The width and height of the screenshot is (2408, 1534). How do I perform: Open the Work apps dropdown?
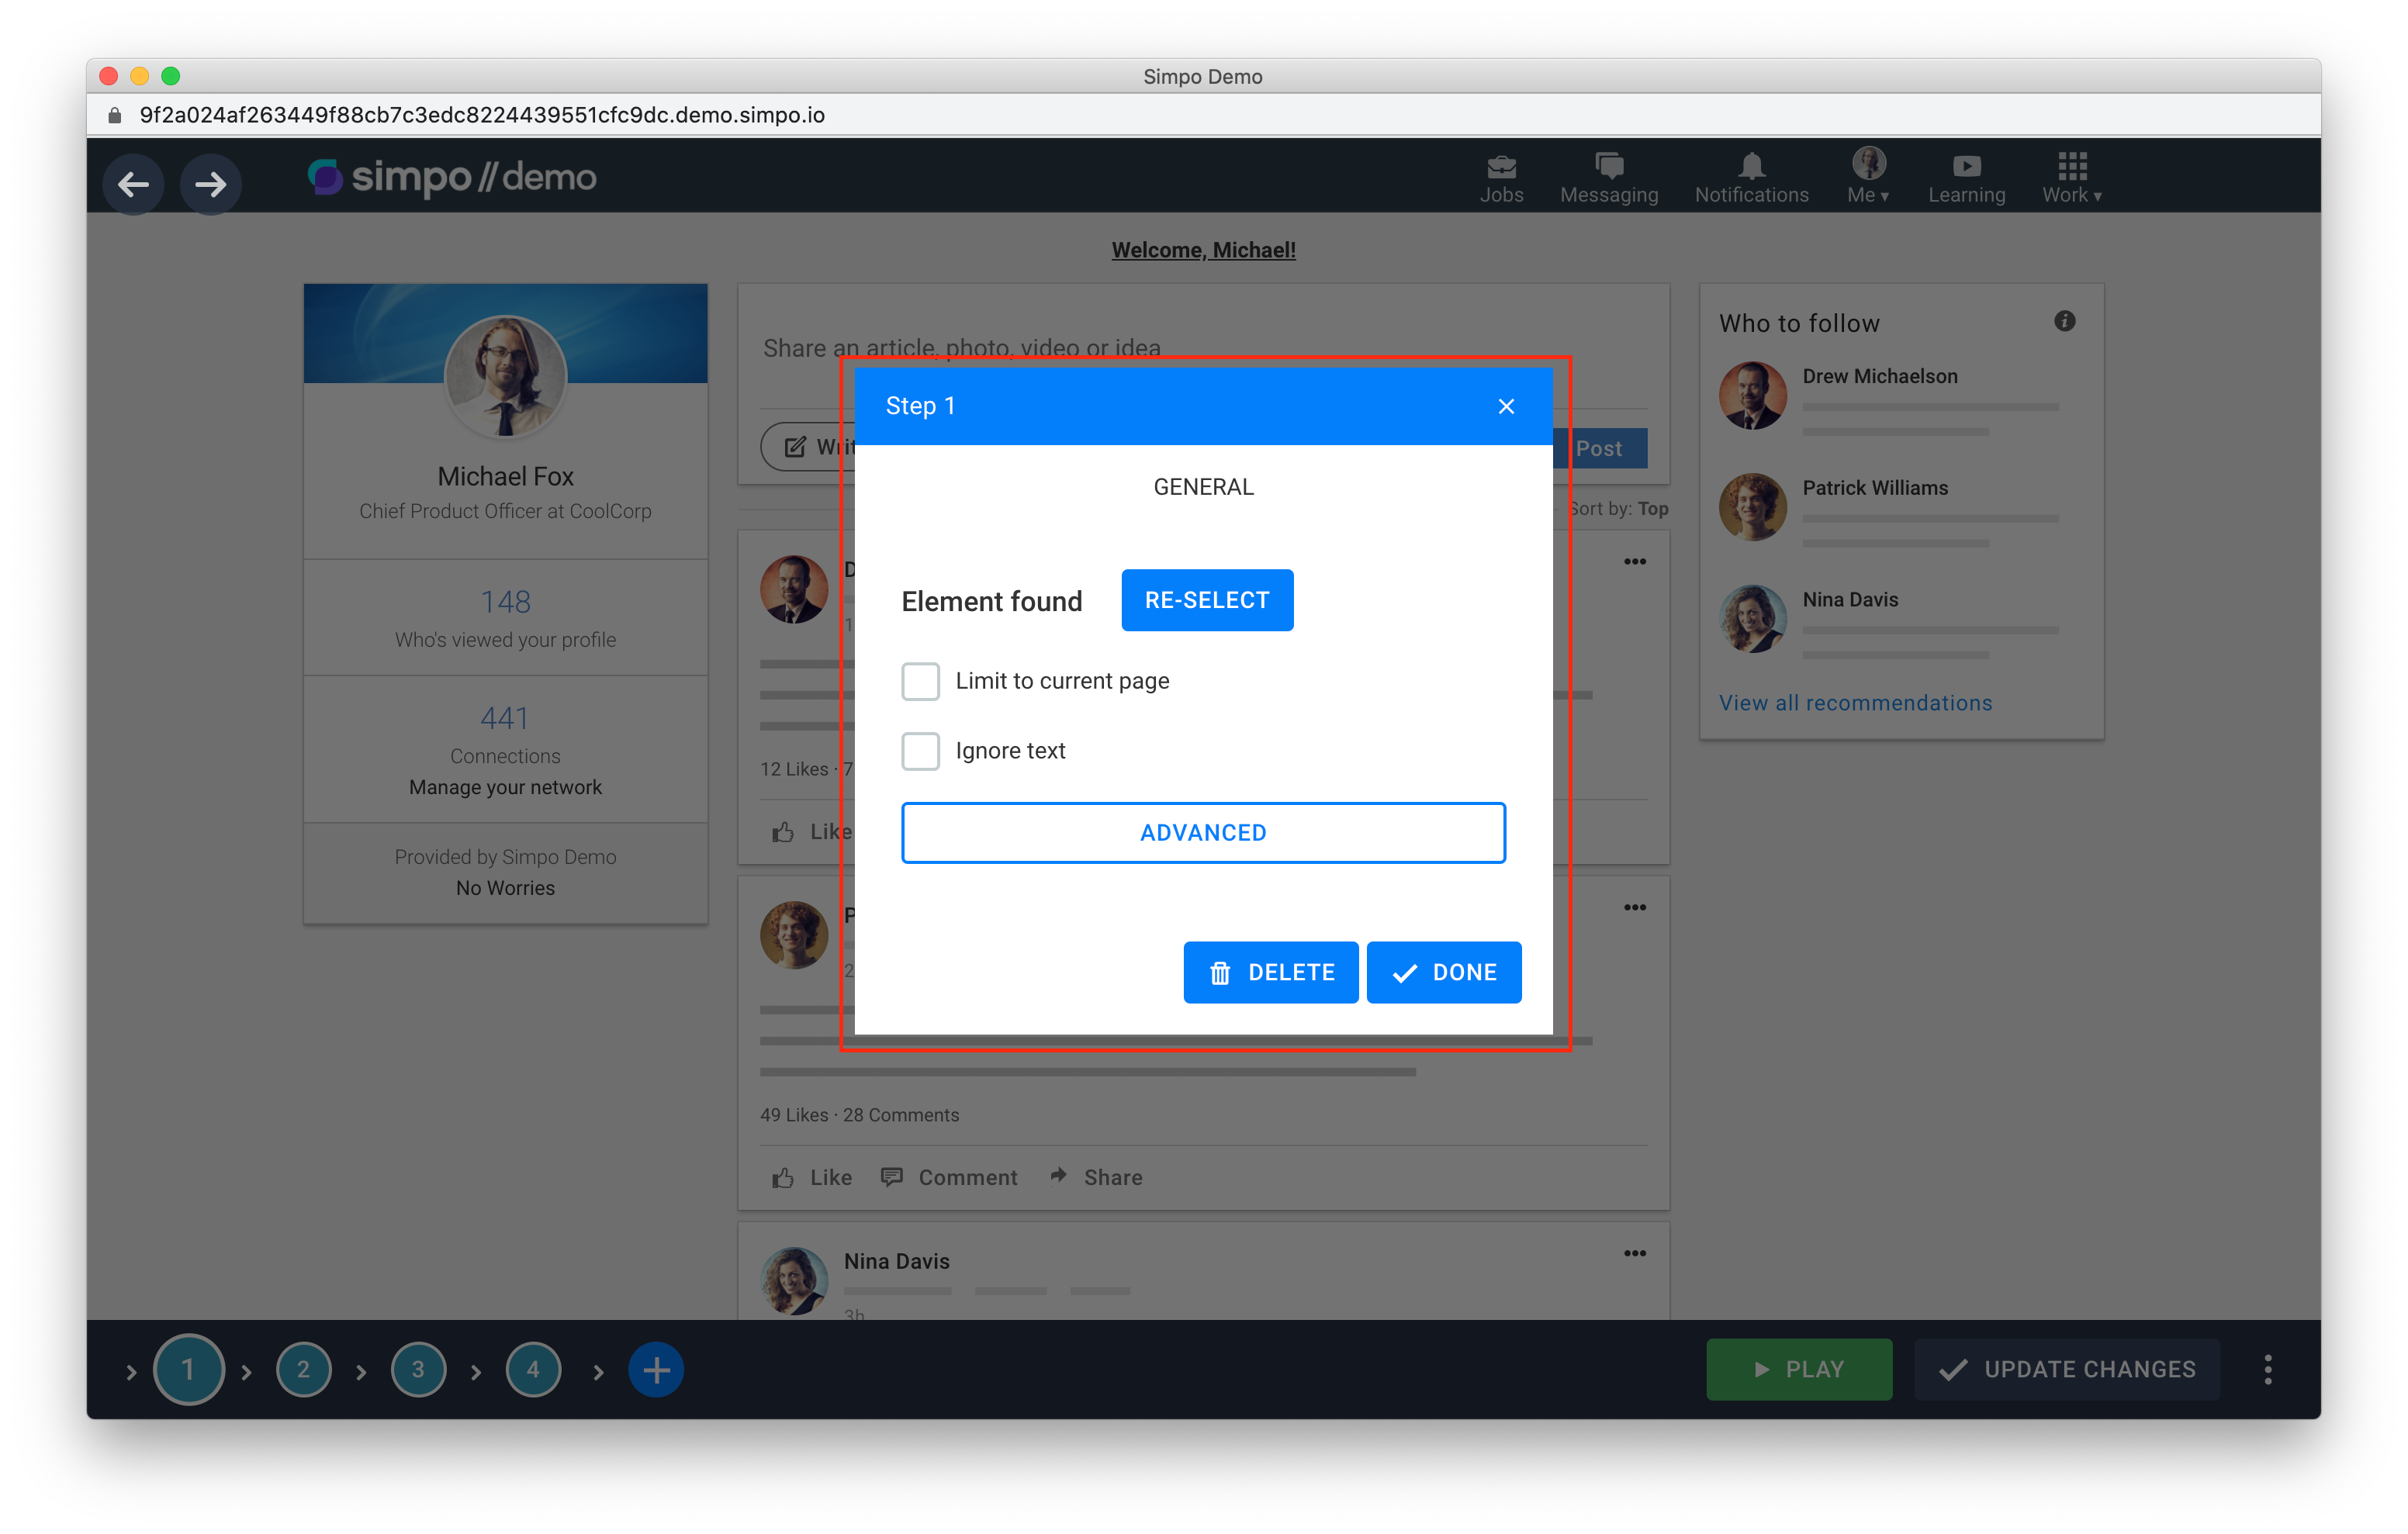(x=2071, y=179)
